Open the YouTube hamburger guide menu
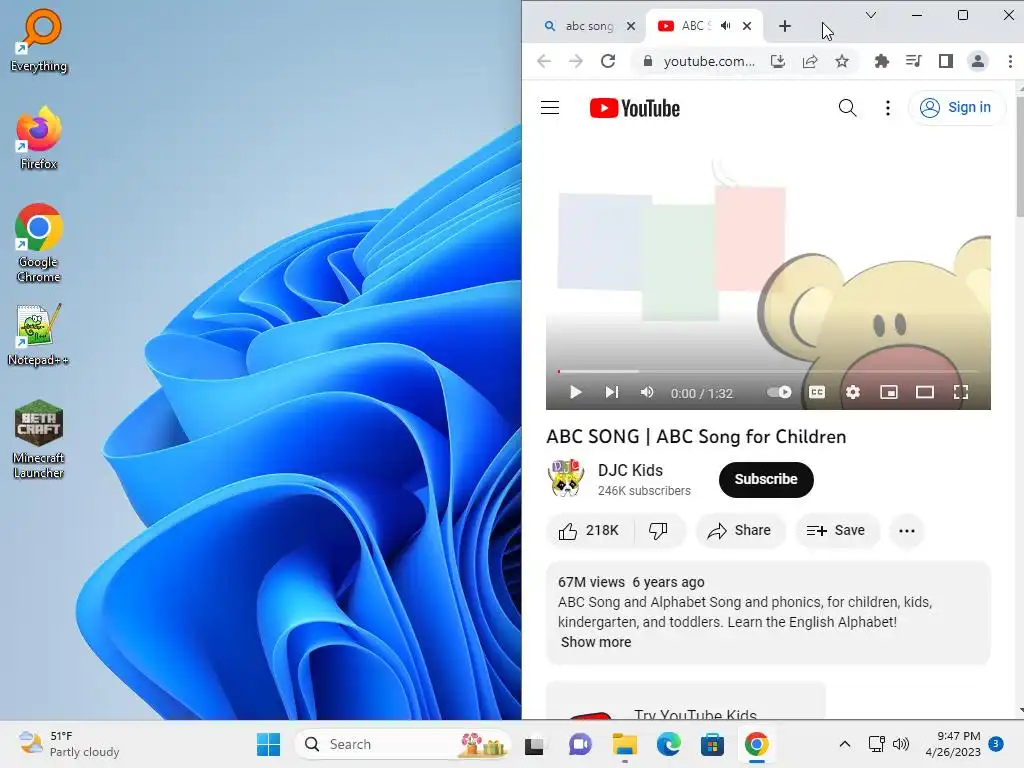 (x=550, y=108)
